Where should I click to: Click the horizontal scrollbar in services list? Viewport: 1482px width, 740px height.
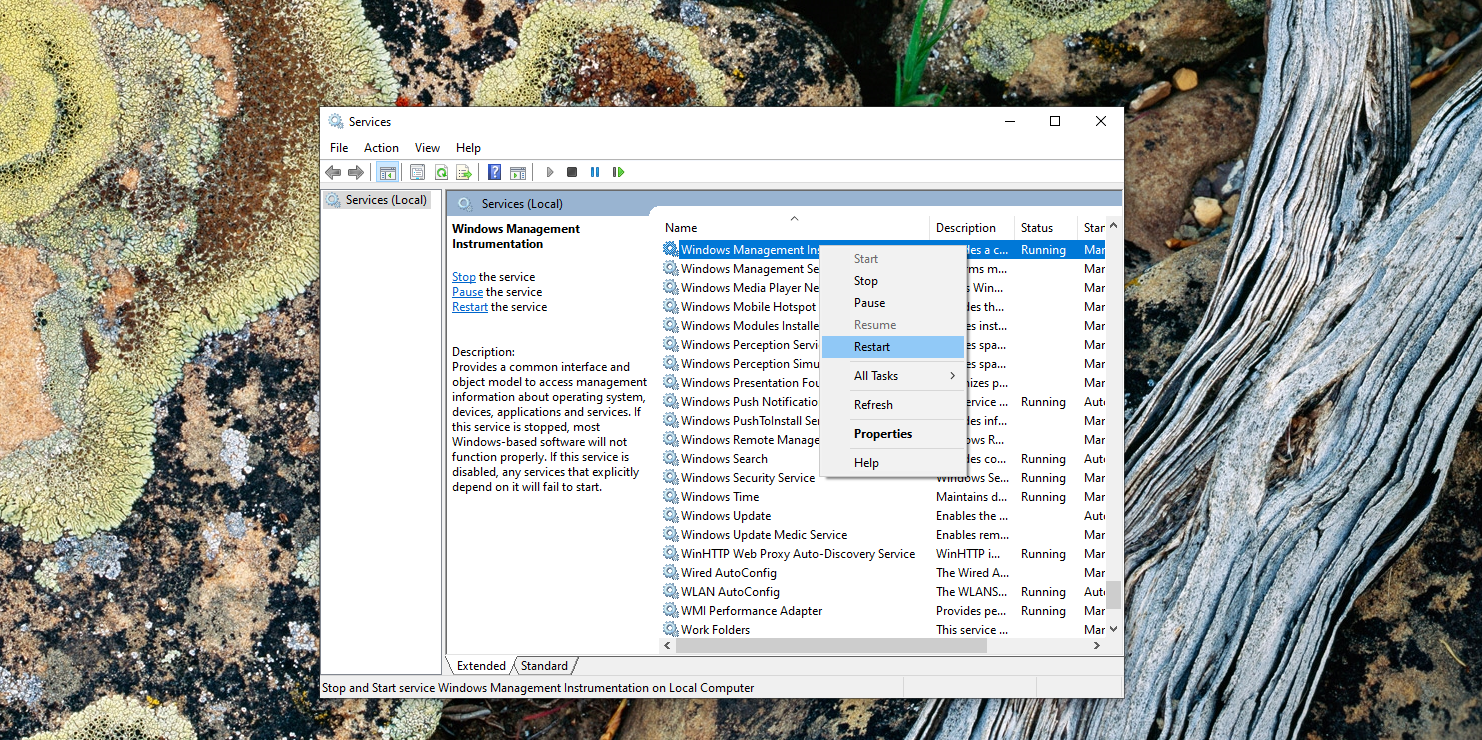(x=830, y=646)
